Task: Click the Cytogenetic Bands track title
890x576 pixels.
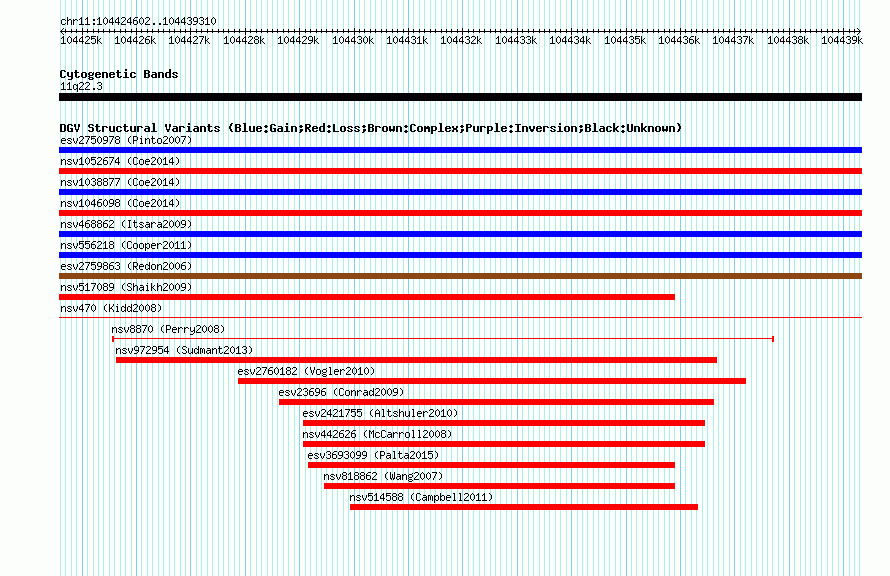Action: [x=119, y=74]
